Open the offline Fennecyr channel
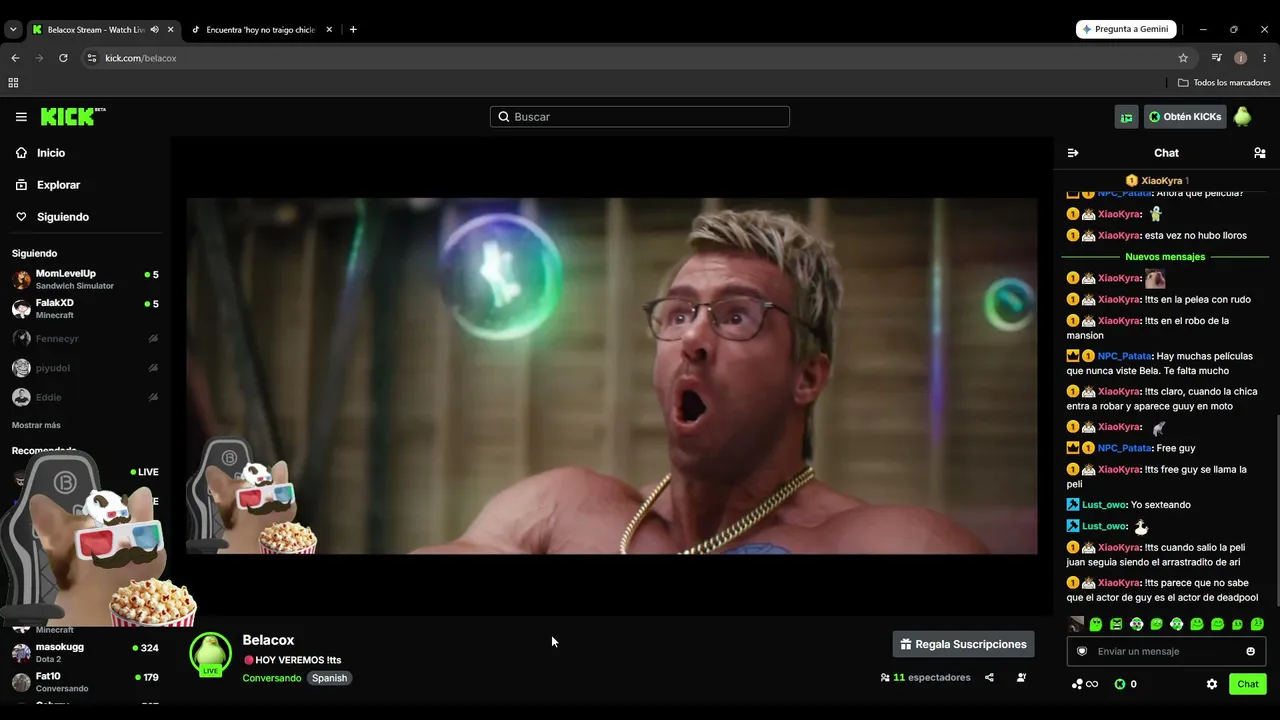 coord(85,339)
